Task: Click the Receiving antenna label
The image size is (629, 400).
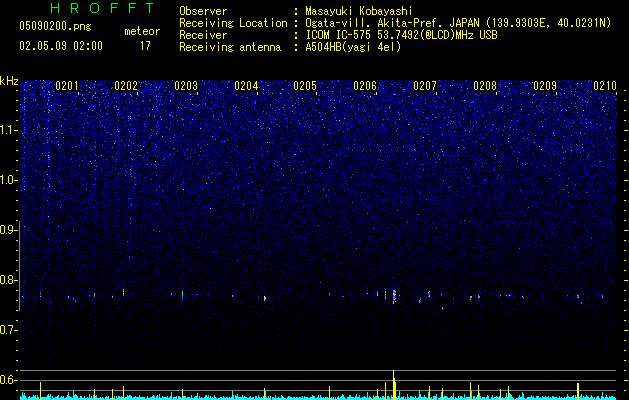Action: (230, 47)
